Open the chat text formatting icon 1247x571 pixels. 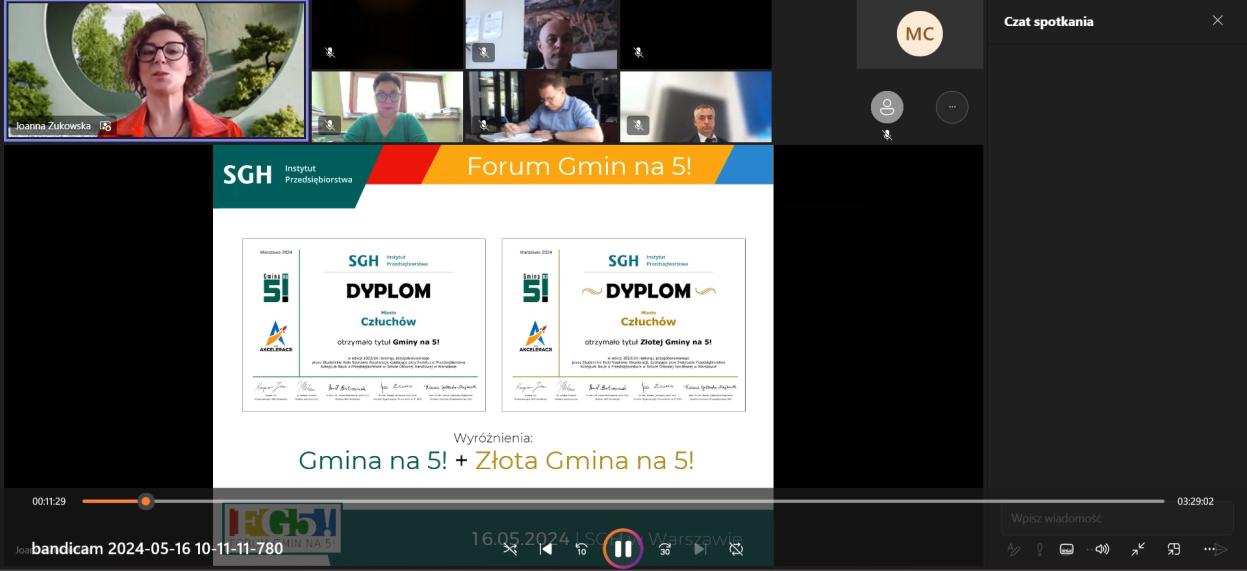coord(1013,549)
